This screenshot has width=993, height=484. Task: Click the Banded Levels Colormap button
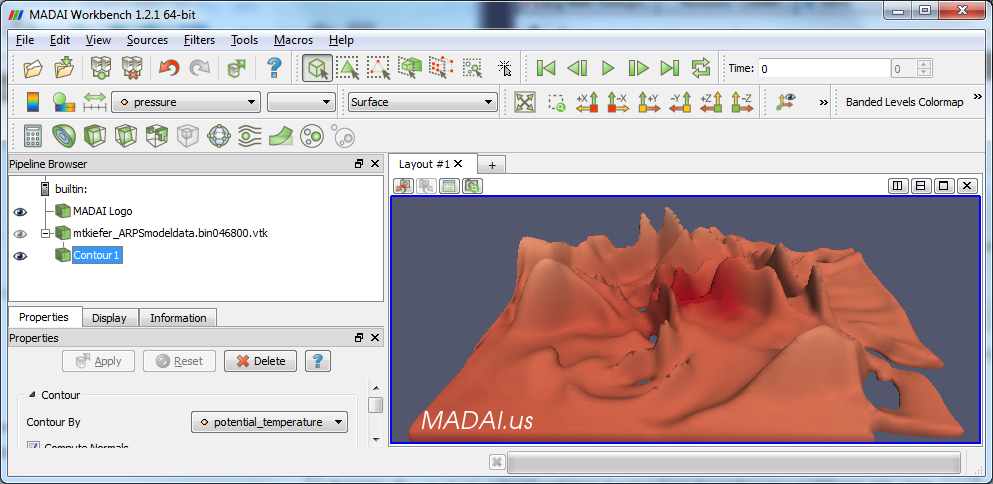pos(904,102)
